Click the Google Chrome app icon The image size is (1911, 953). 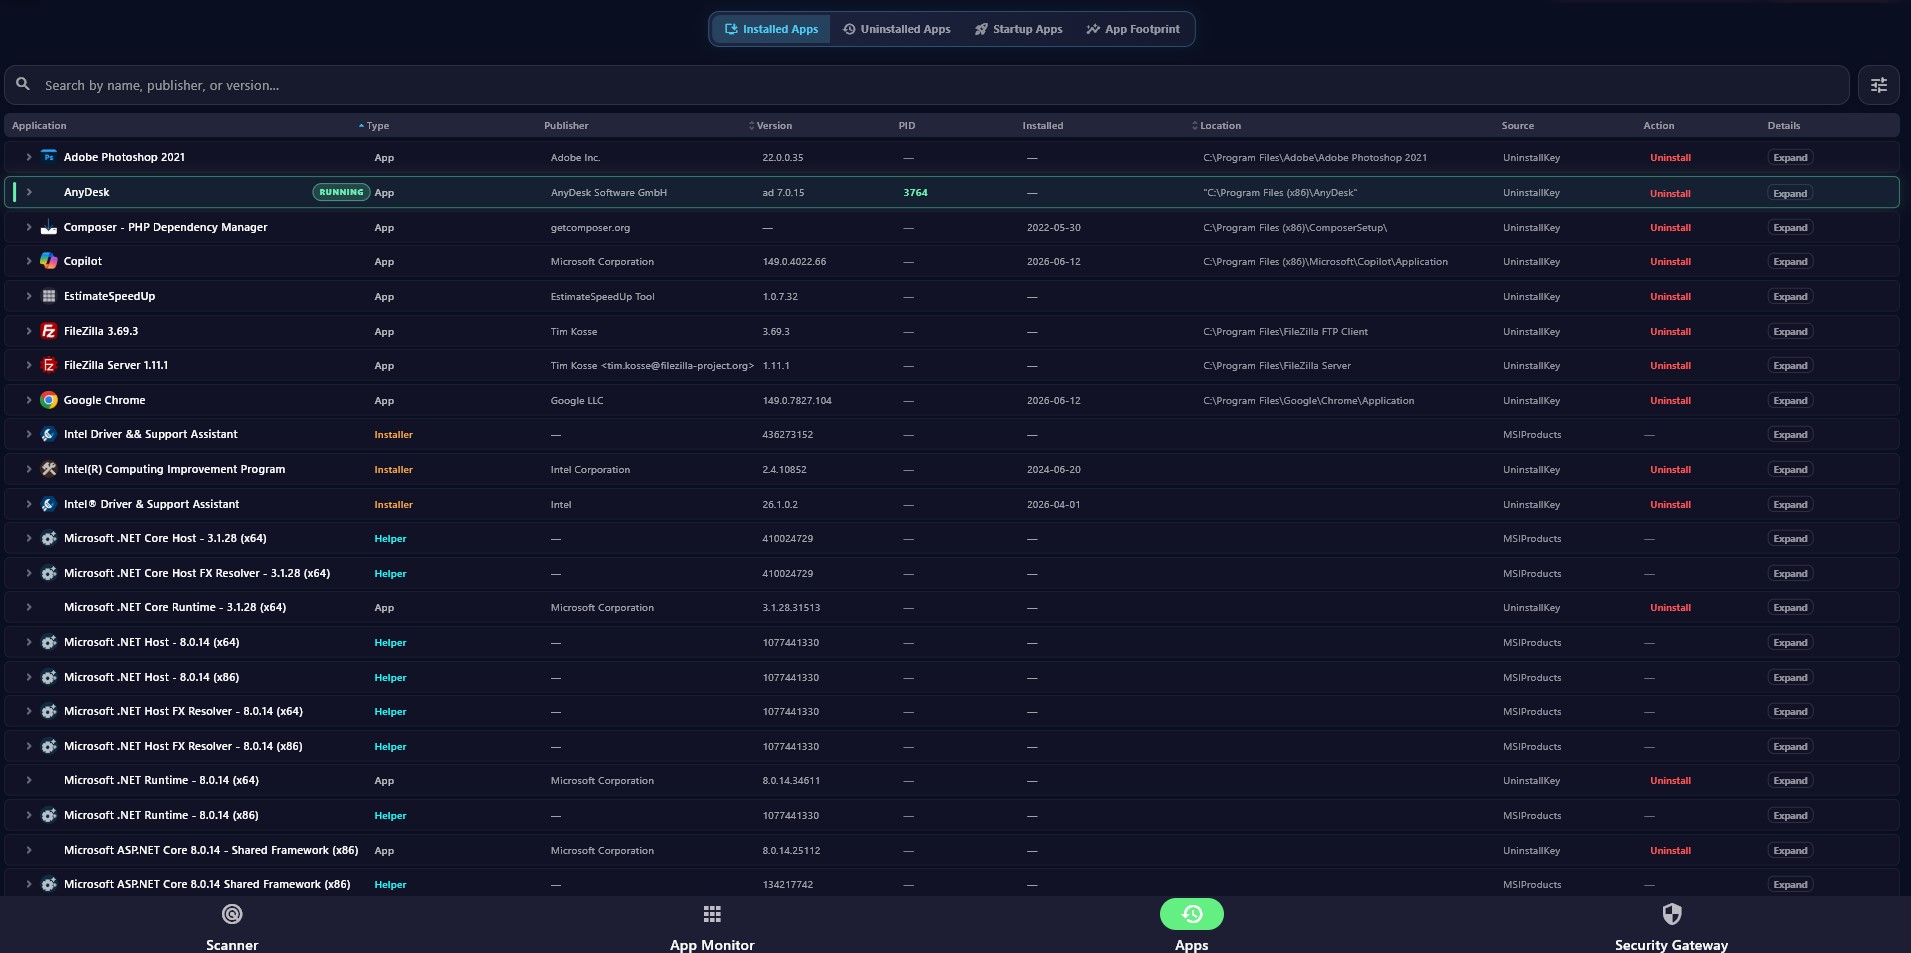(x=48, y=400)
